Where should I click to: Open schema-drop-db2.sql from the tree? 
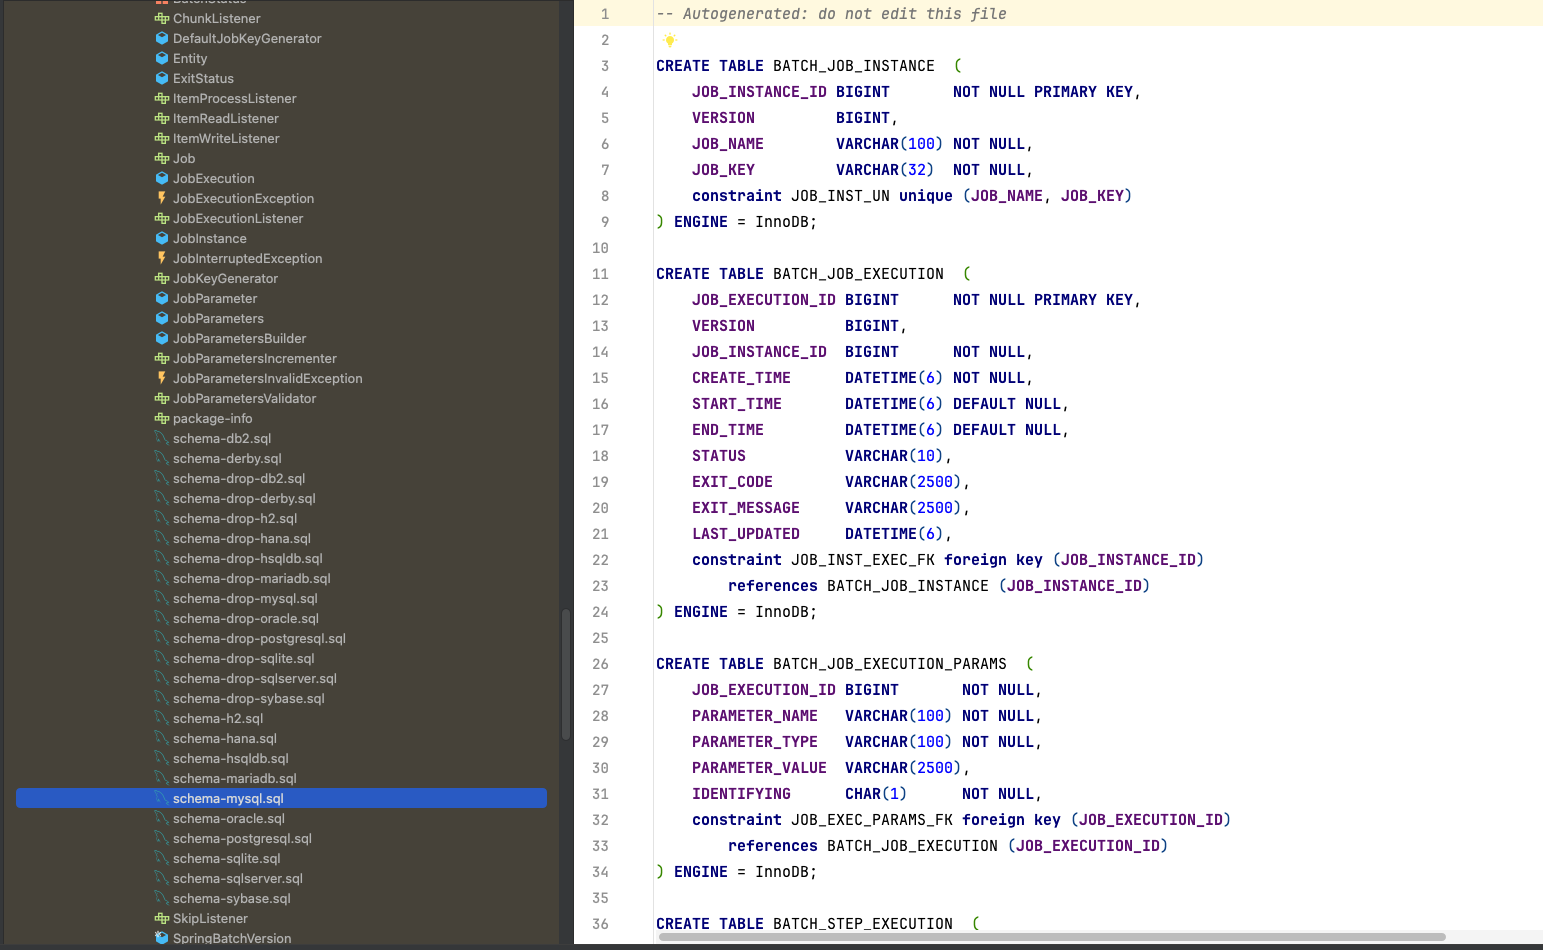pos(239,478)
